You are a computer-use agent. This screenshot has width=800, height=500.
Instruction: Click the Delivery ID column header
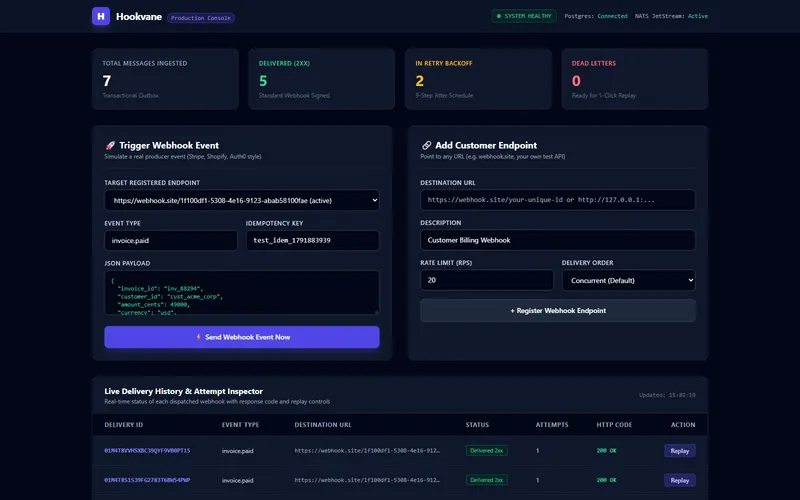point(123,424)
